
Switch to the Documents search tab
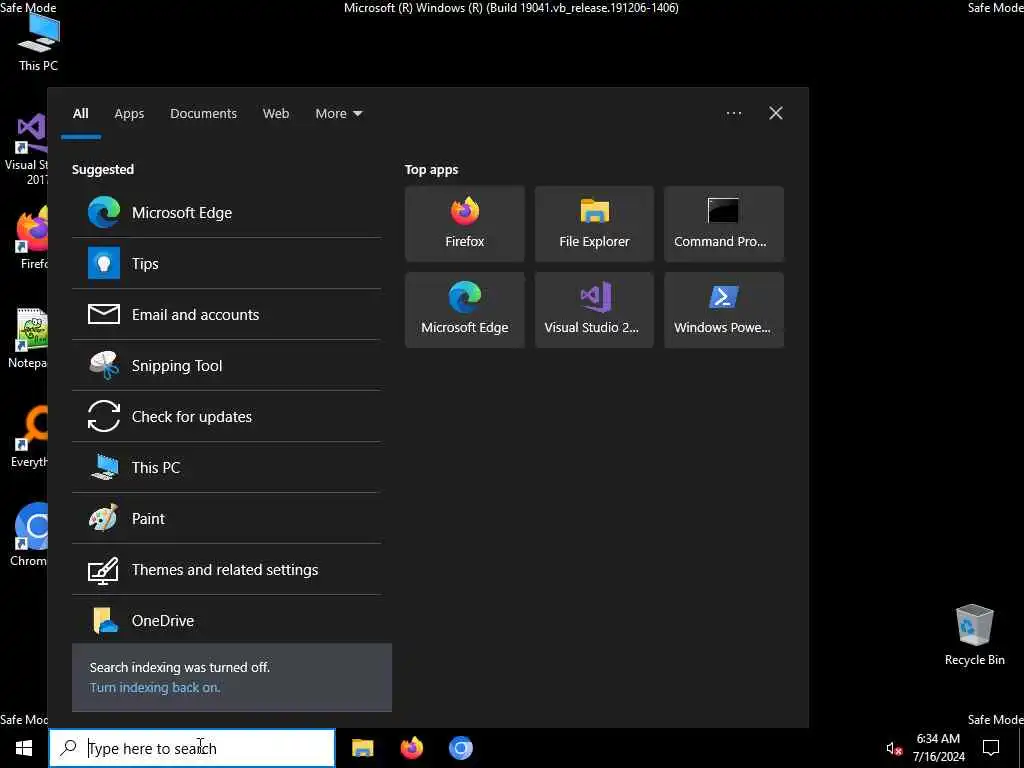click(203, 114)
